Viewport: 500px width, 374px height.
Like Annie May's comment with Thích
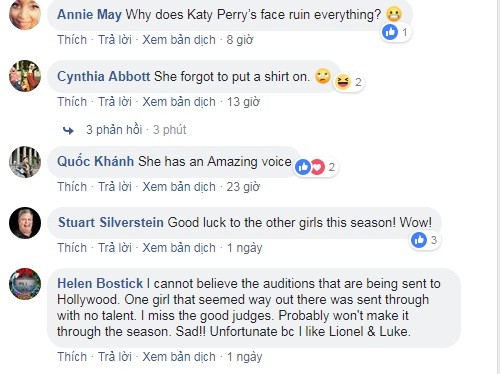point(72,40)
